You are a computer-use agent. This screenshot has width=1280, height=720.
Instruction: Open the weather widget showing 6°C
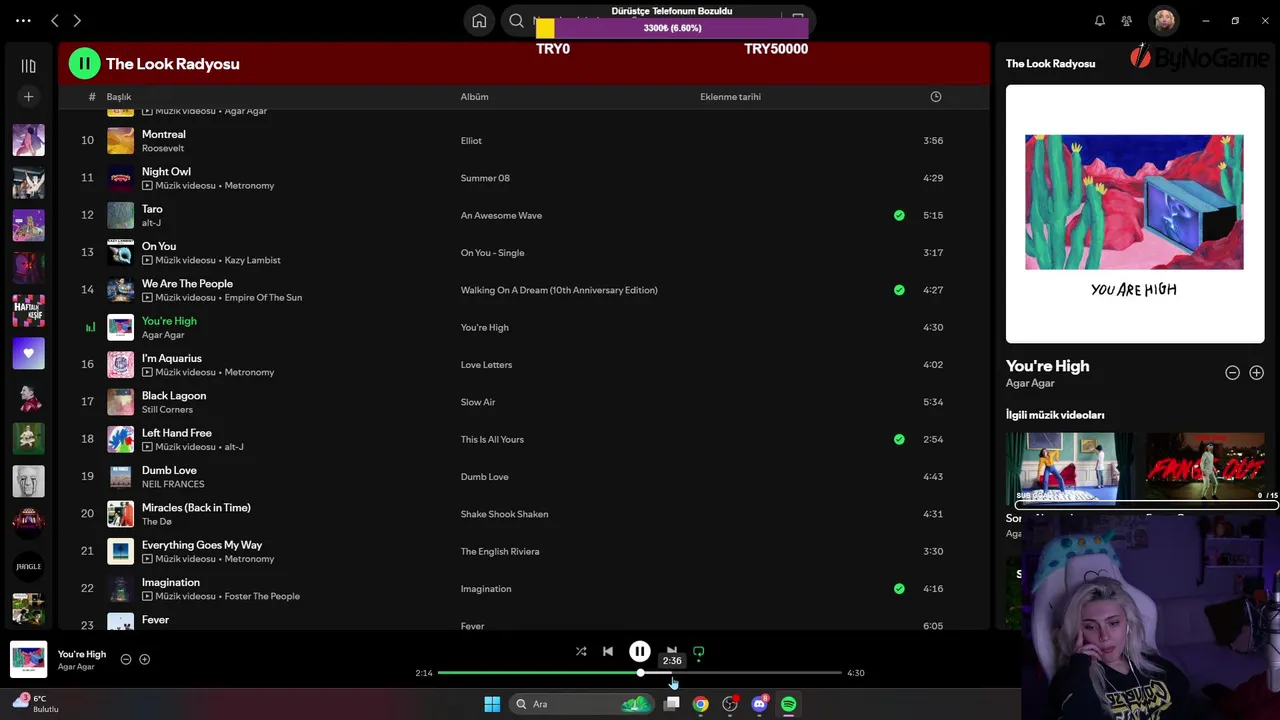[x=35, y=703]
